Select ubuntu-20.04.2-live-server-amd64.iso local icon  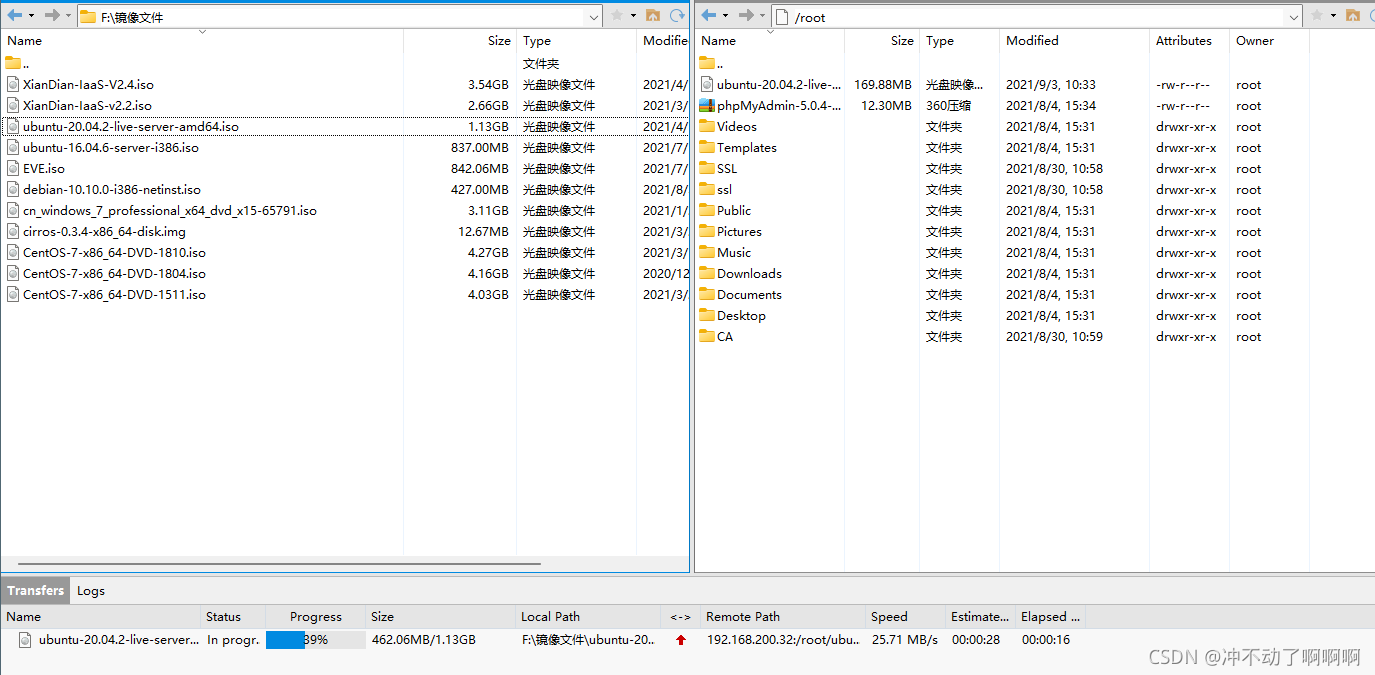[13, 127]
